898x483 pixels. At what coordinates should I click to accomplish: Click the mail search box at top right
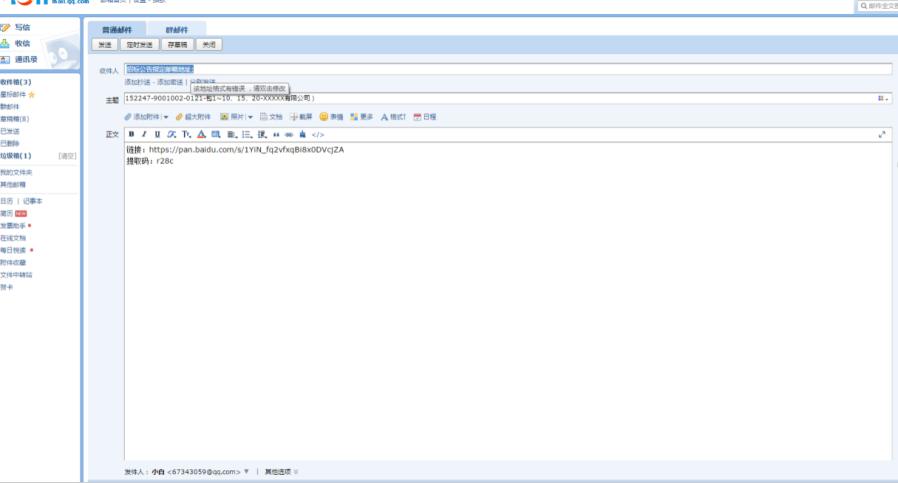click(x=878, y=6)
